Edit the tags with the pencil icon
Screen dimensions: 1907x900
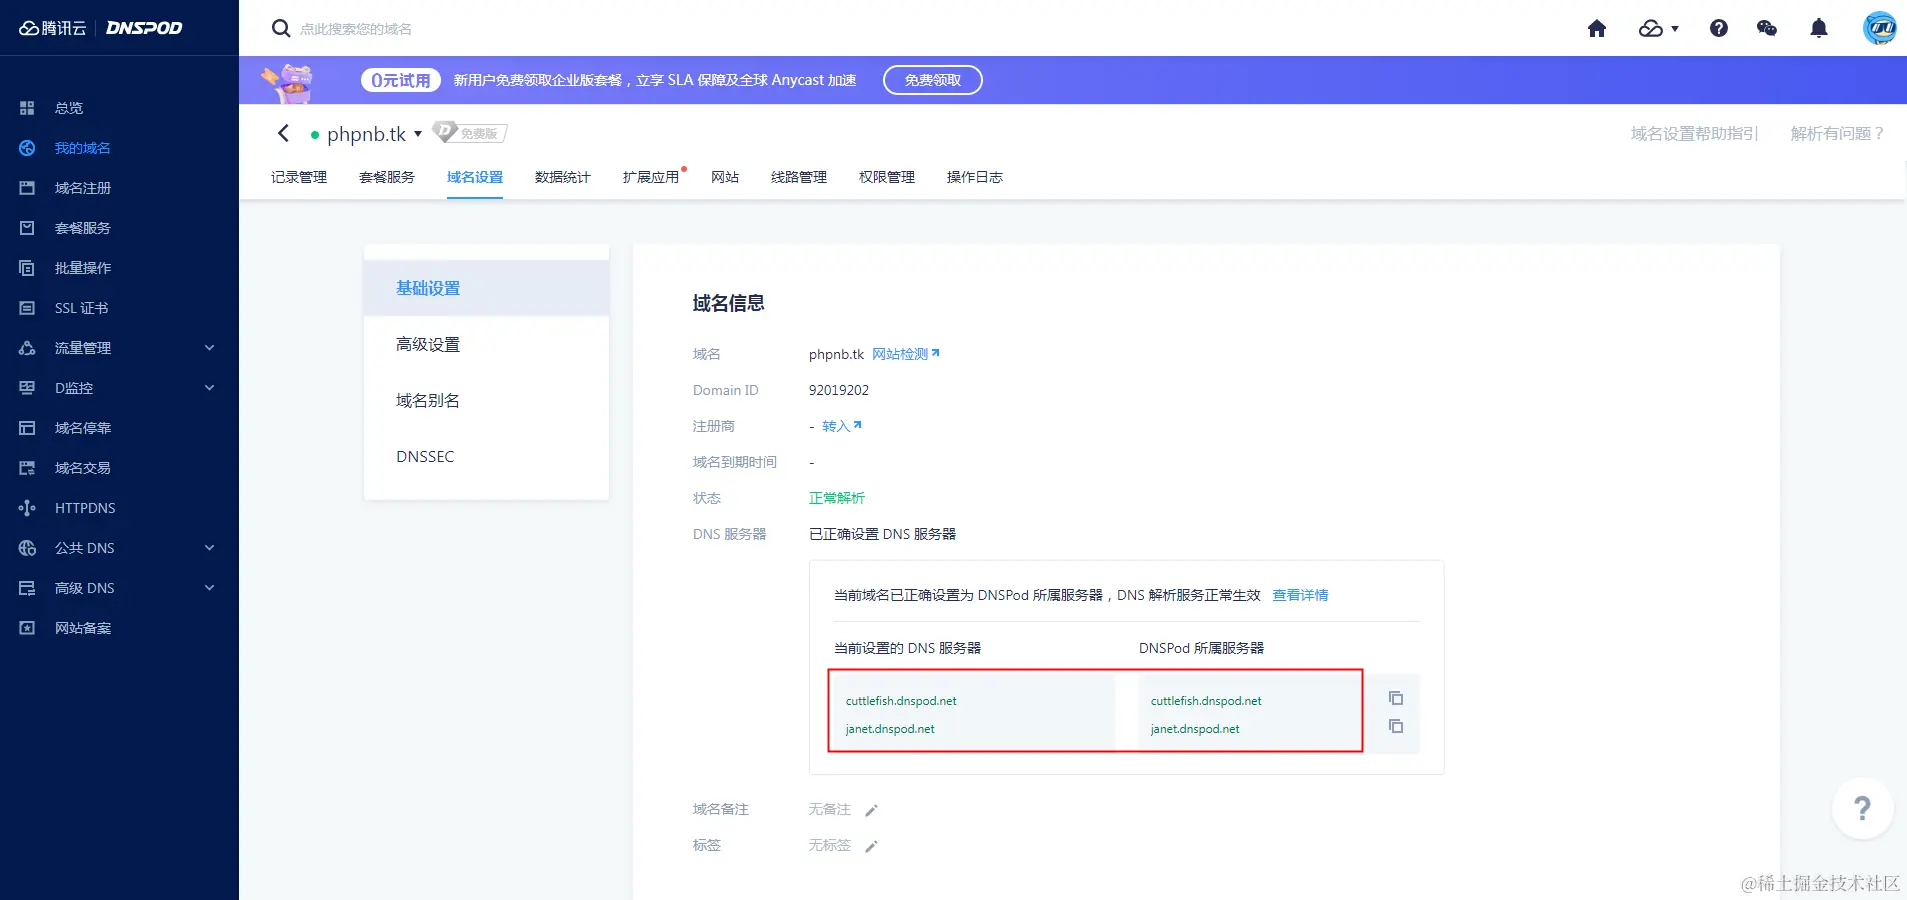871,846
